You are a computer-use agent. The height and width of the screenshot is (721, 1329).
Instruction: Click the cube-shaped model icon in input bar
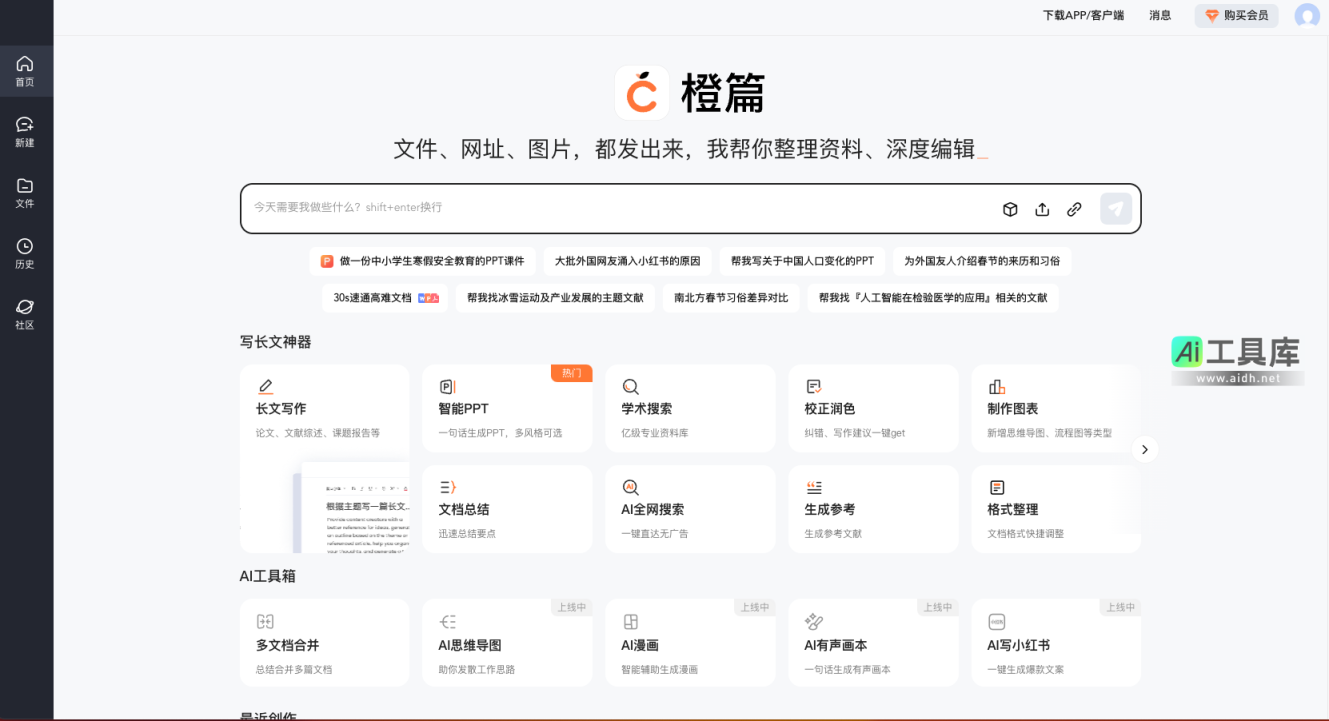pos(1009,209)
